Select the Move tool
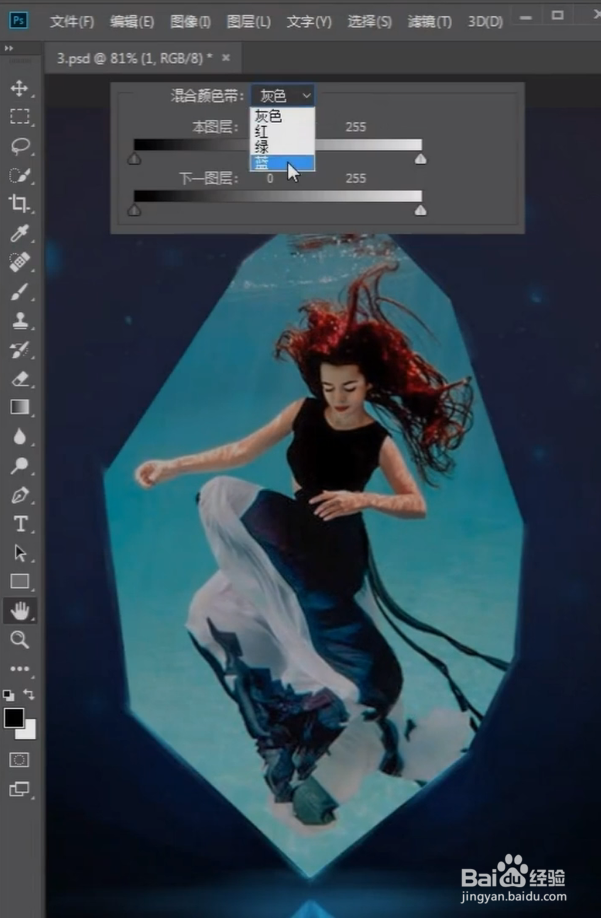The height and width of the screenshot is (918, 601). point(19,88)
